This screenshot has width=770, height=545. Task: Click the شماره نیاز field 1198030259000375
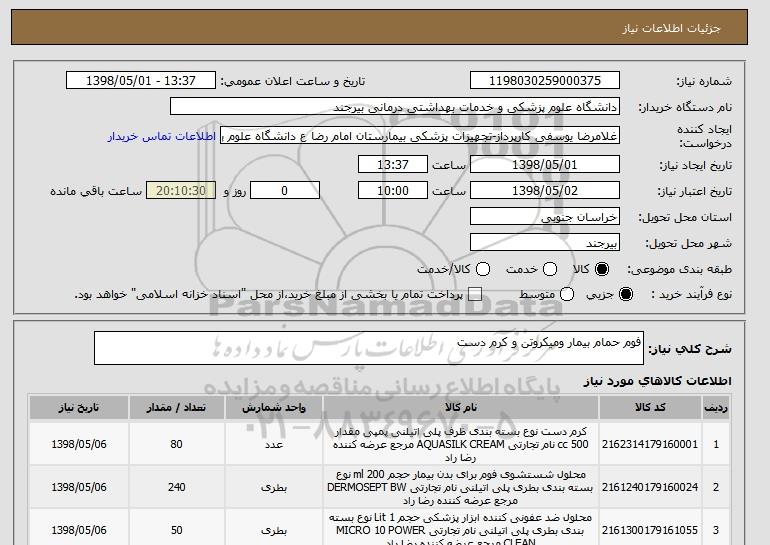tap(545, 81)
